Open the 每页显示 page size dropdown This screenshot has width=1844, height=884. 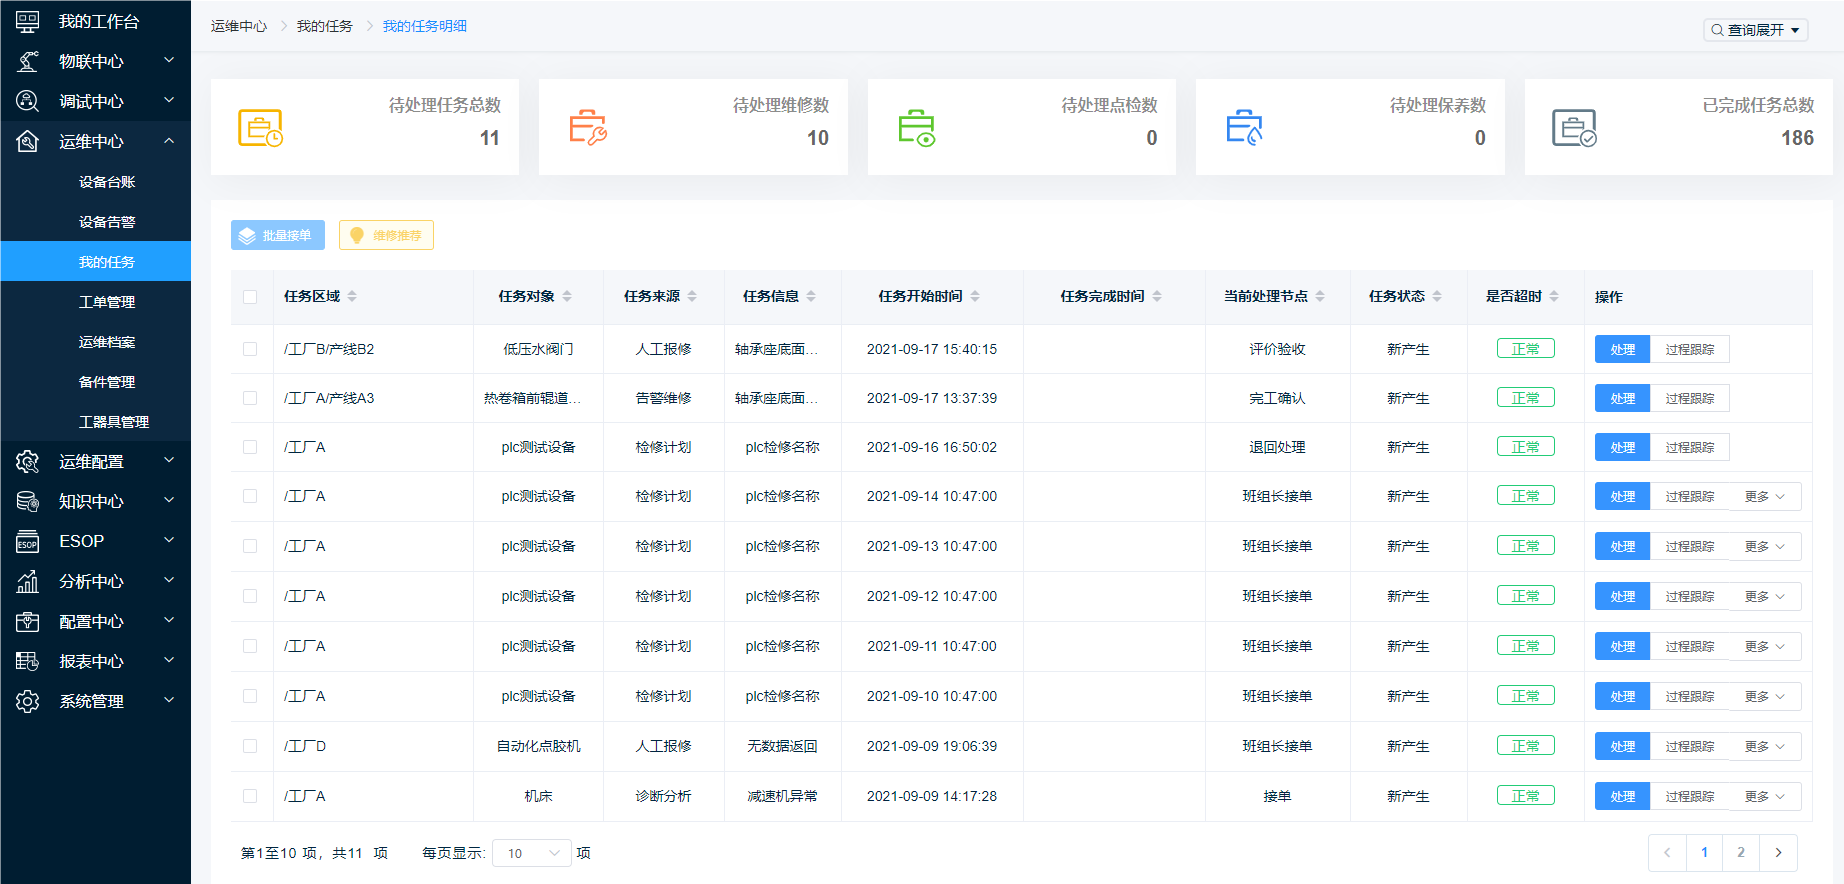point(532,853)
